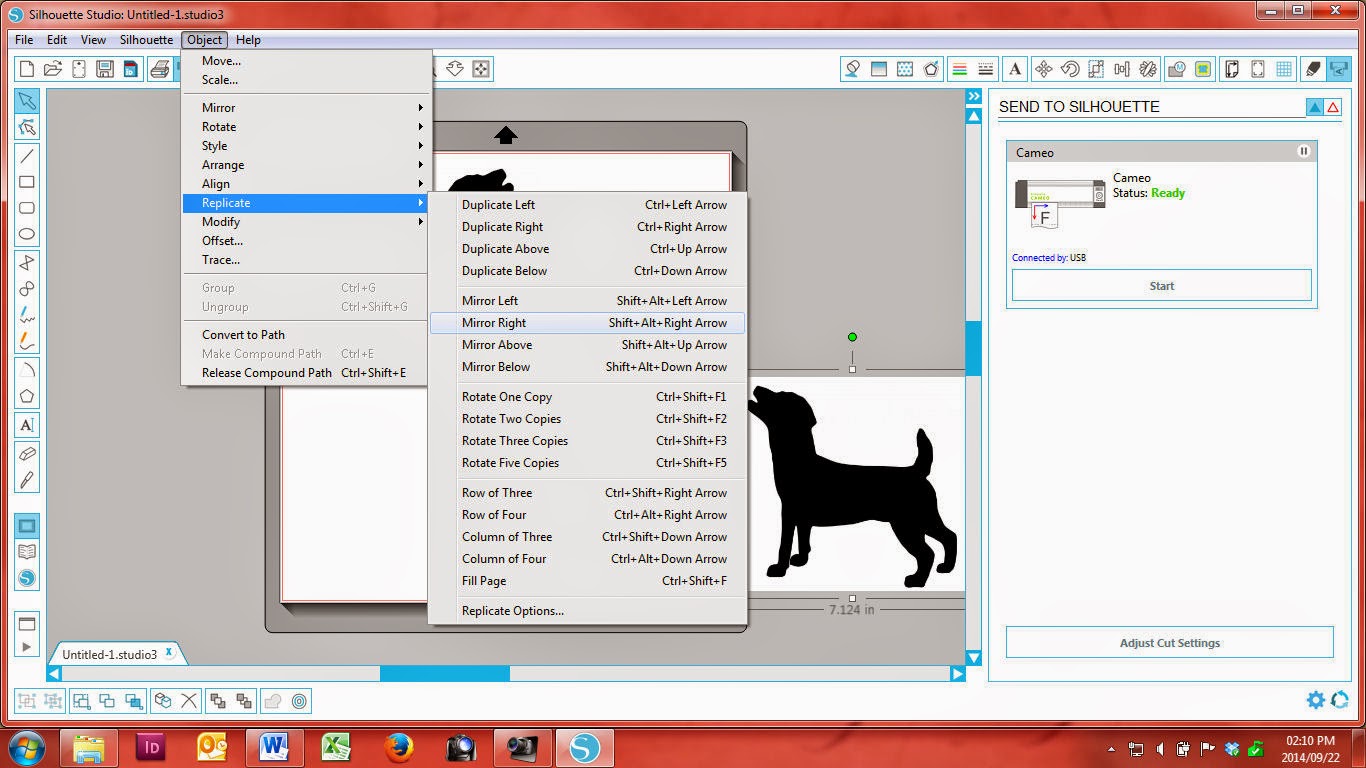Choose the Select arrow tool

[27, 101]
